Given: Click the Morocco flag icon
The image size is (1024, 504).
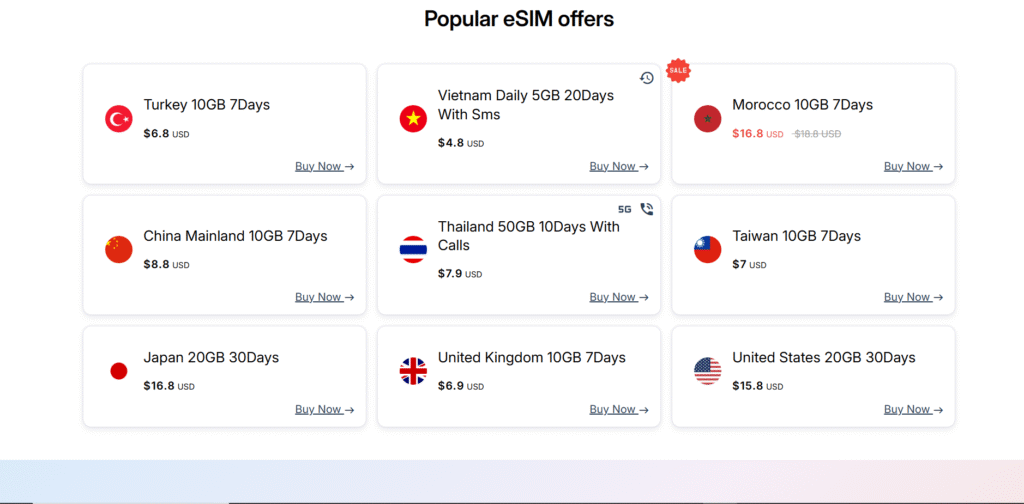Looking at the screenshot, I should click(x=708, y=119).
